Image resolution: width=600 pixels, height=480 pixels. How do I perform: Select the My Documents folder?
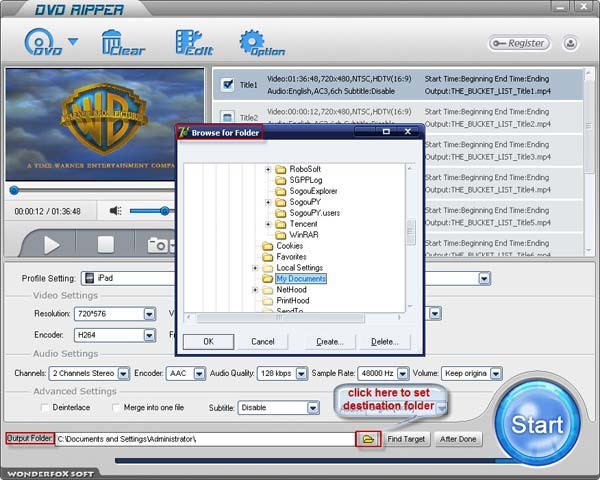click(x=301, y=279)
